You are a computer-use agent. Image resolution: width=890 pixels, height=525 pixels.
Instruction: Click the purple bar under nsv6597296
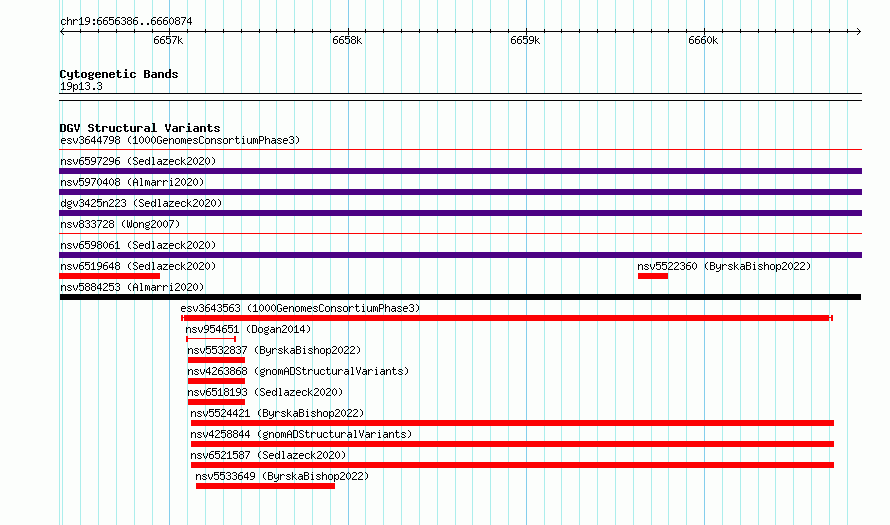pos(460,171)
